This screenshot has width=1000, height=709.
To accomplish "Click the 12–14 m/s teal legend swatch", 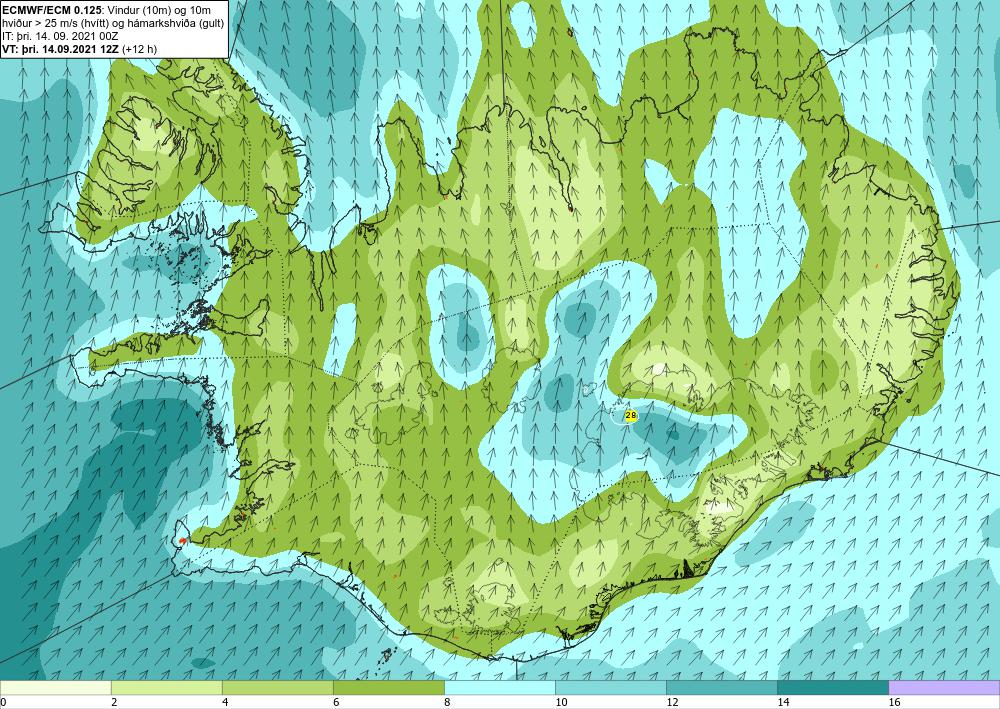I will [722, 687].
